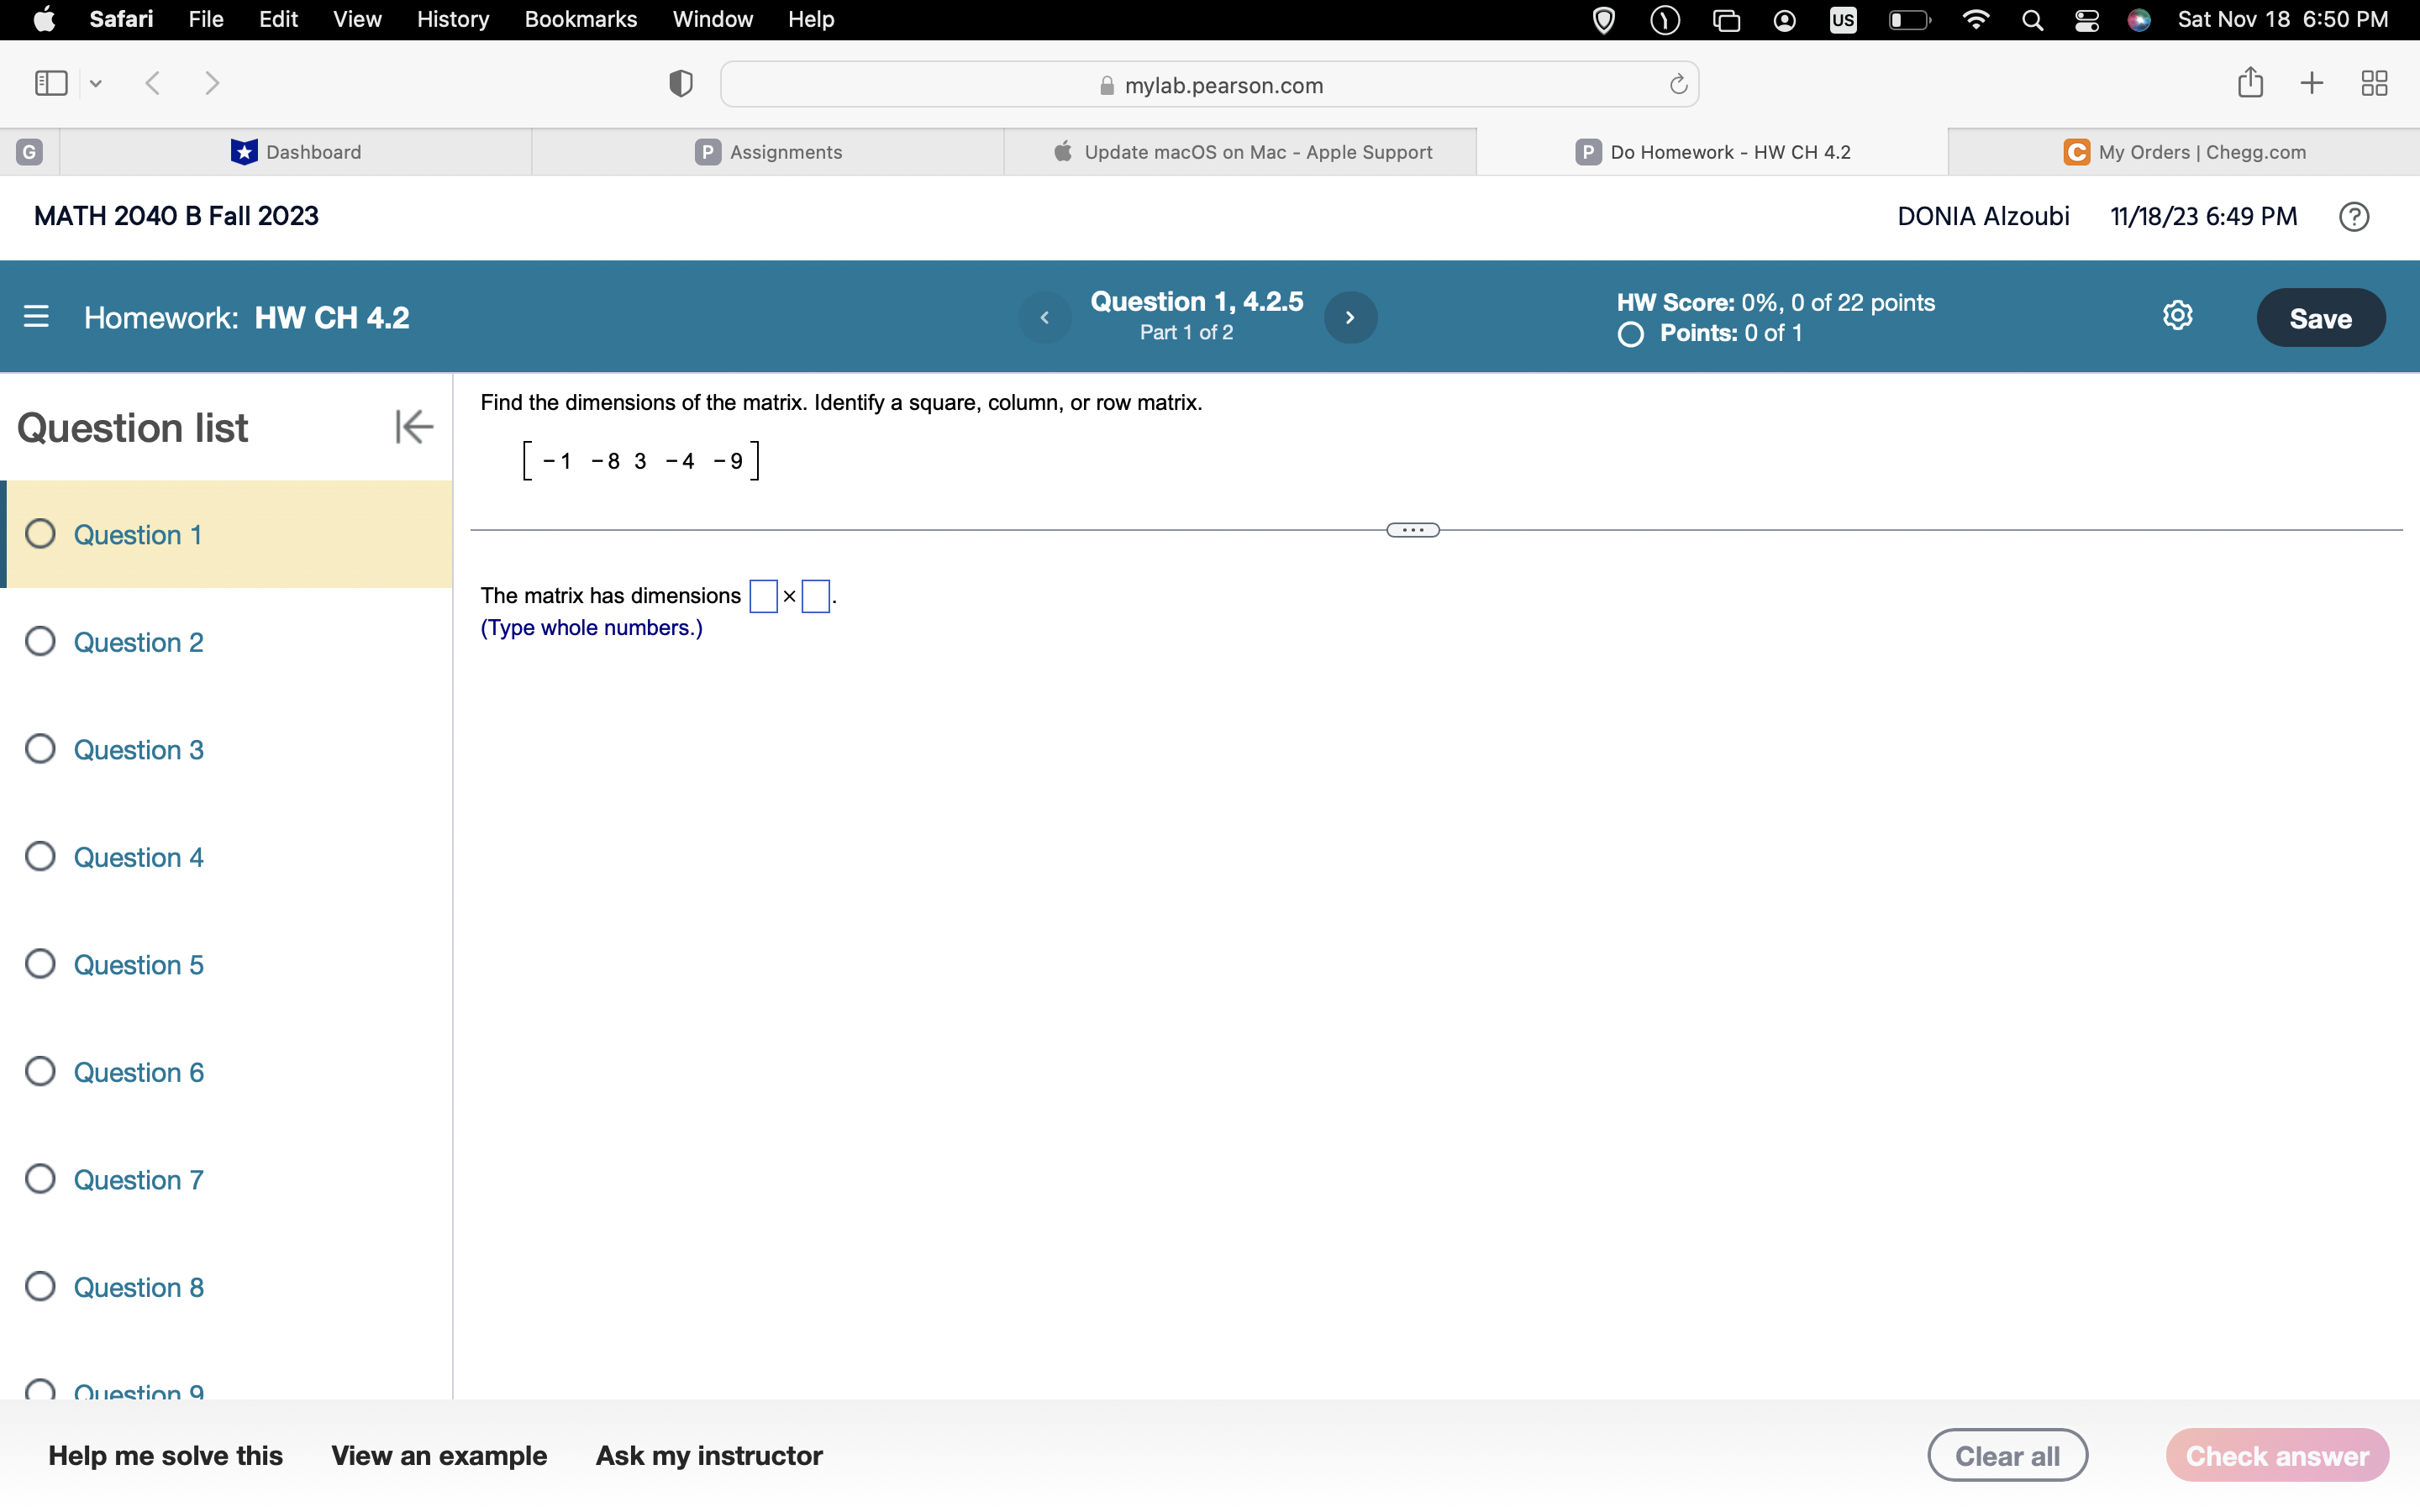Open the History menu

pos(452,19)
